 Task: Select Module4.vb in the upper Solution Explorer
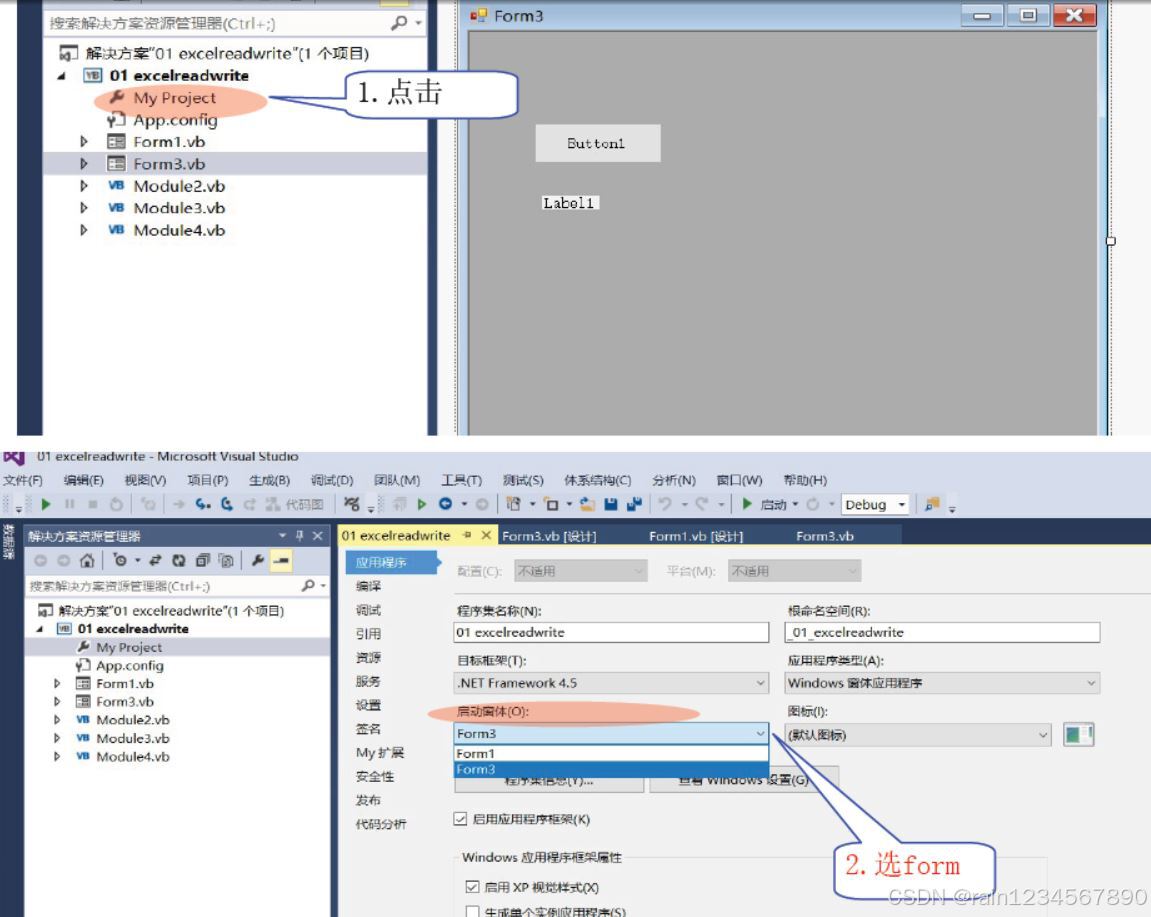tap(179, 230)
